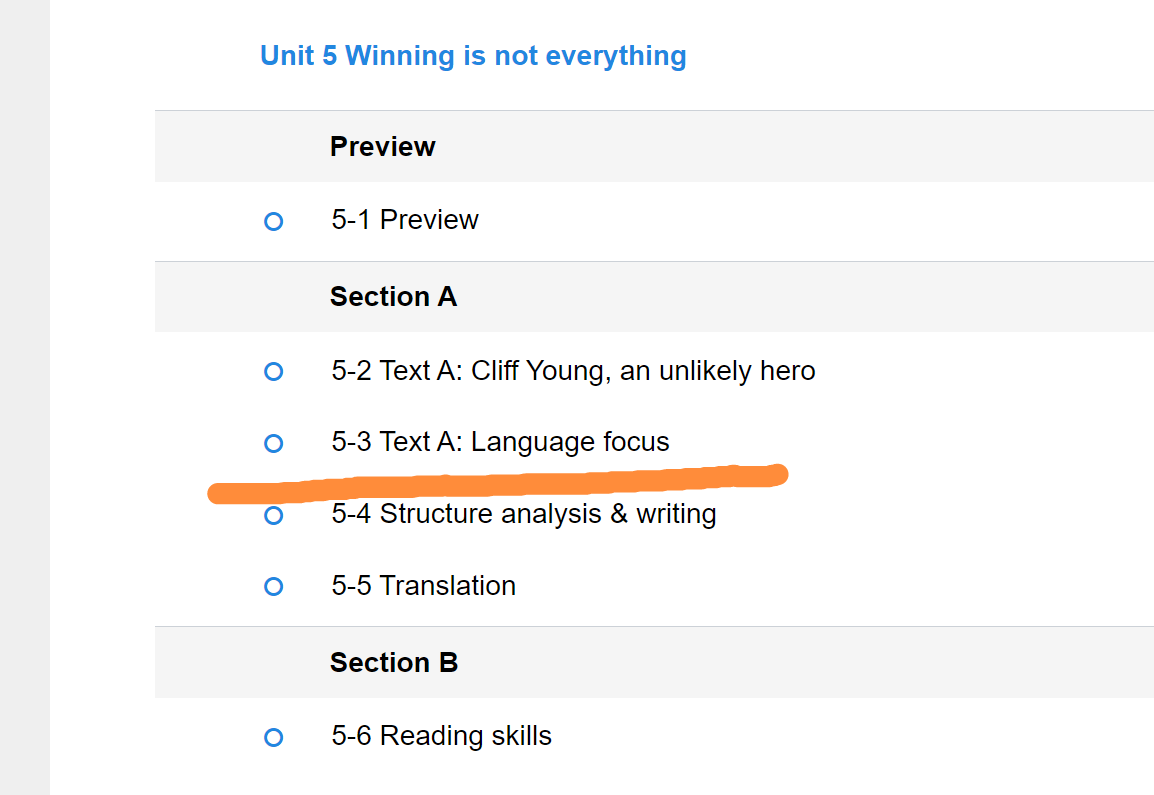Select the circle marker beside Reading skills

pos(273,738)
